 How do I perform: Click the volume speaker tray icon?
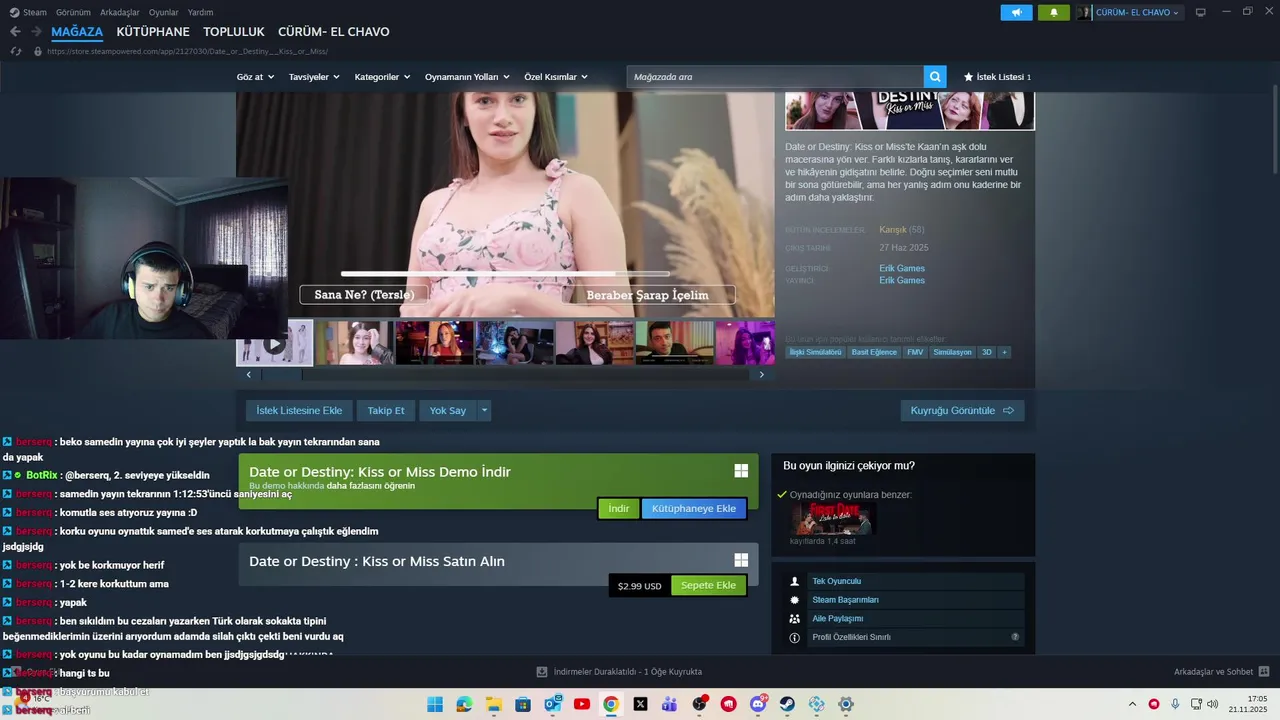tap(1213, 704)
